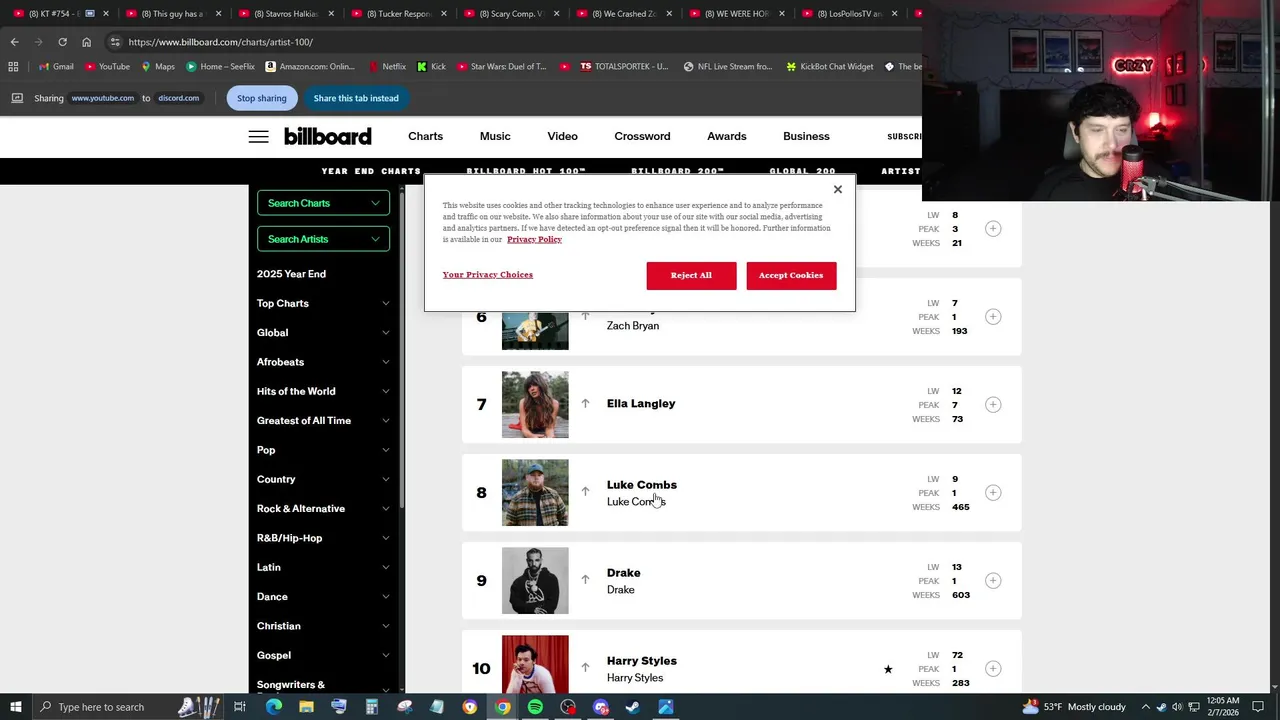Open the Search Artists dropdown

coord(323,239)
